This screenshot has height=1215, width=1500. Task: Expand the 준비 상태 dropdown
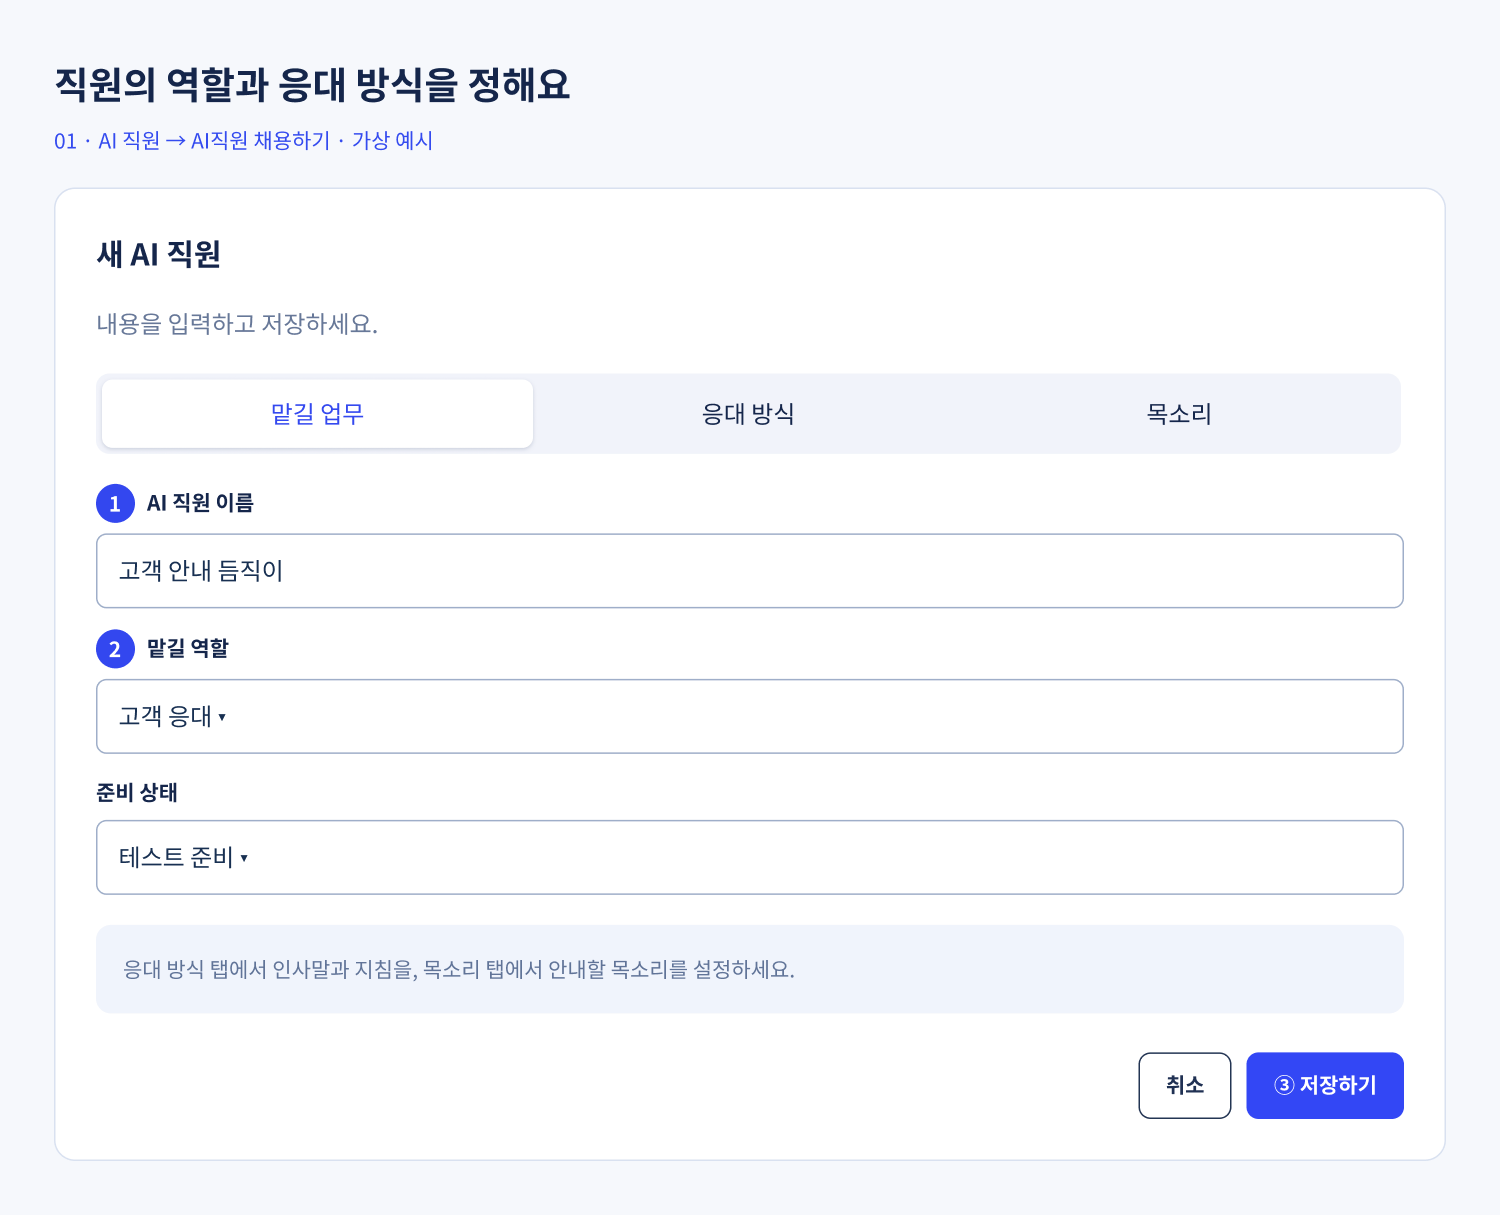coord(750,858)
